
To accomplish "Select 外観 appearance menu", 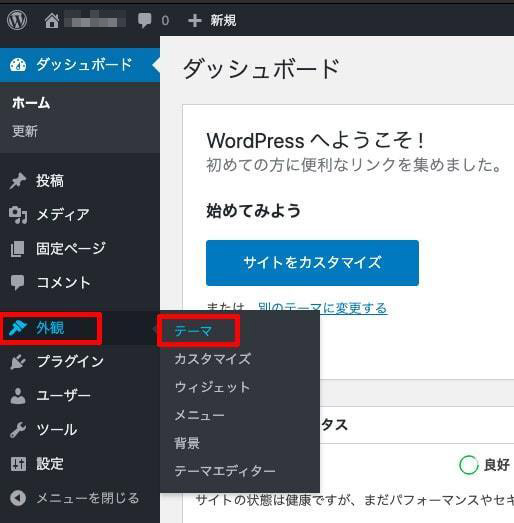I will (x=50, y=328).
